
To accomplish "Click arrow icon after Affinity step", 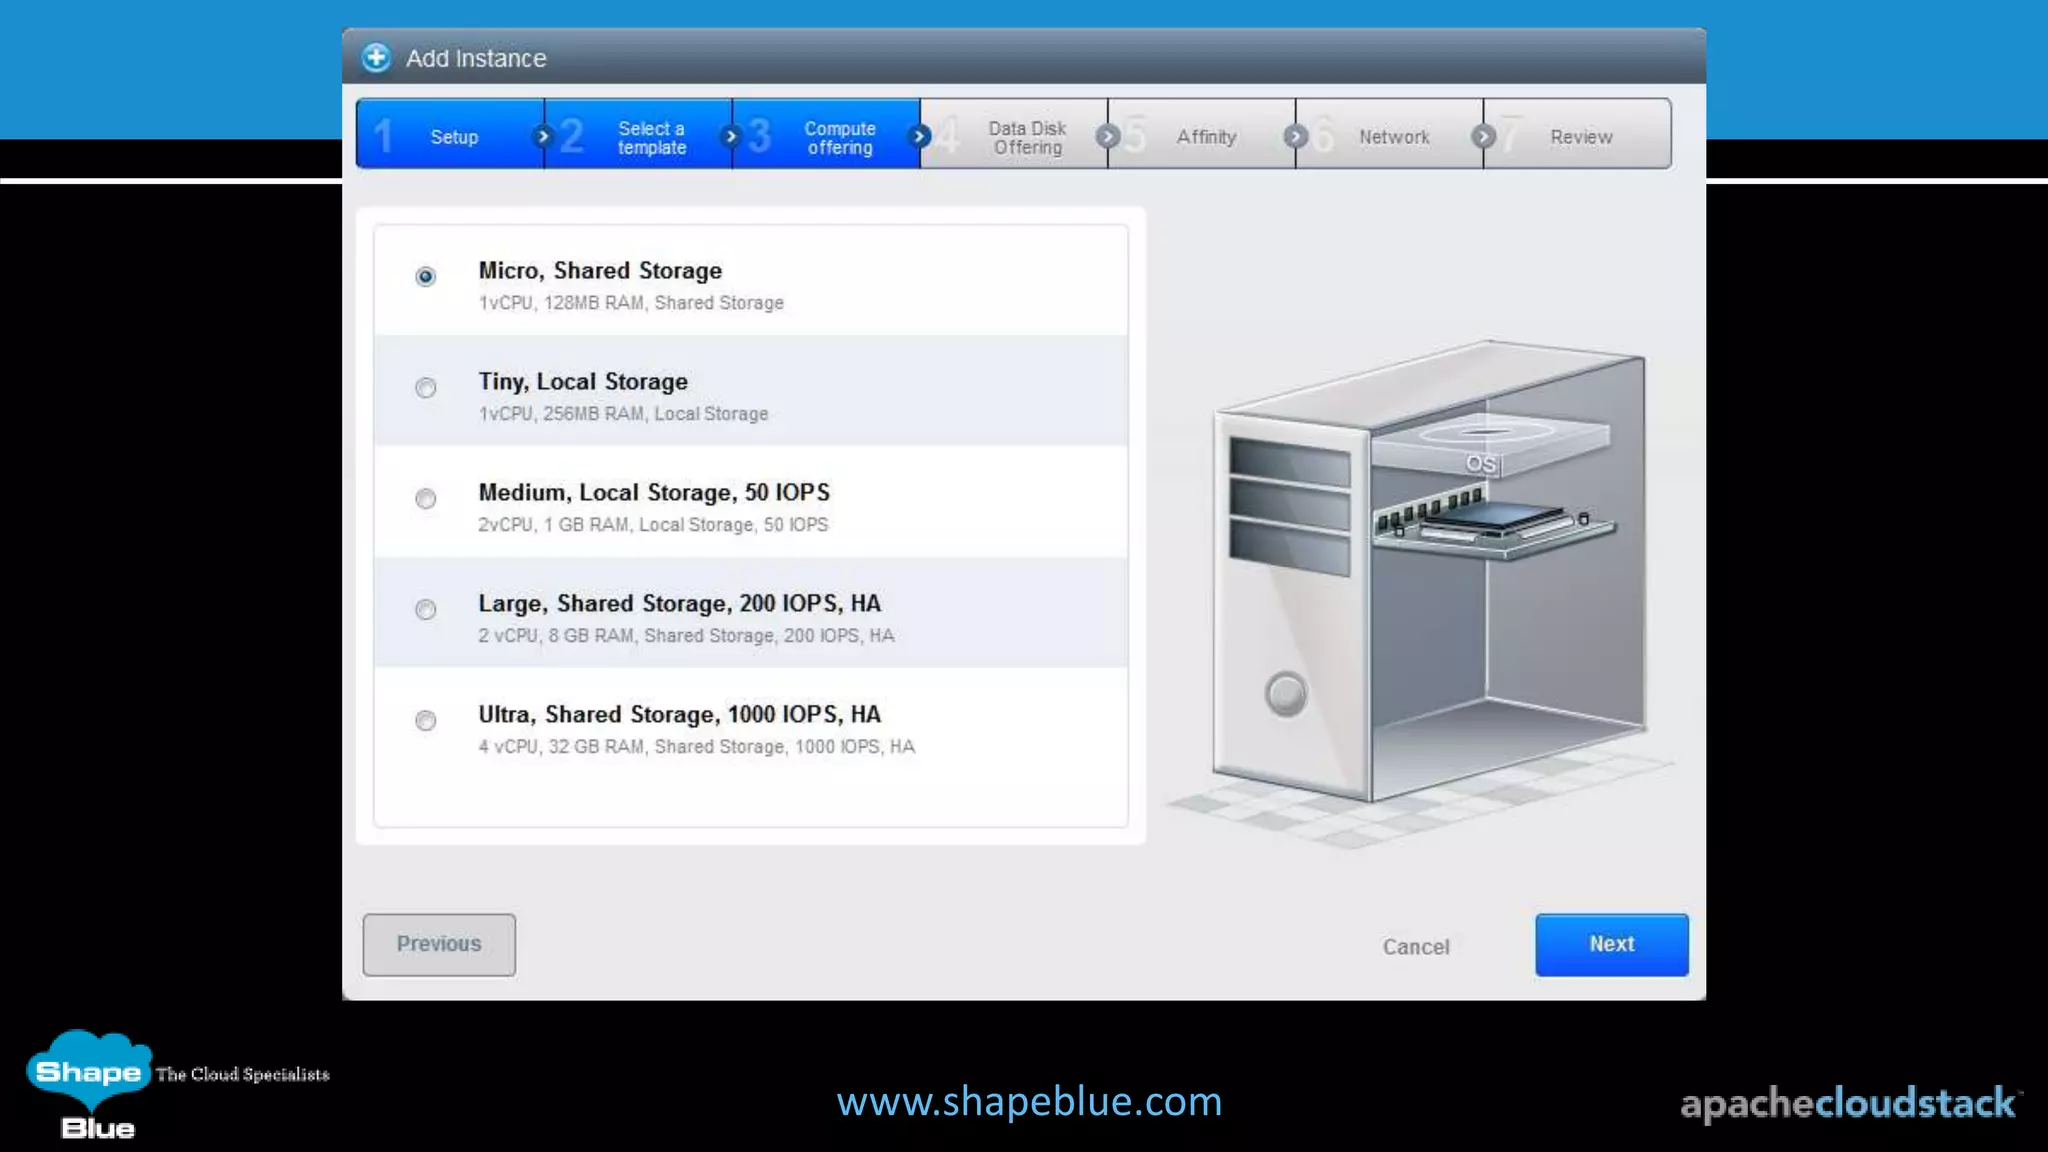I will click(x=1295, y=135).
